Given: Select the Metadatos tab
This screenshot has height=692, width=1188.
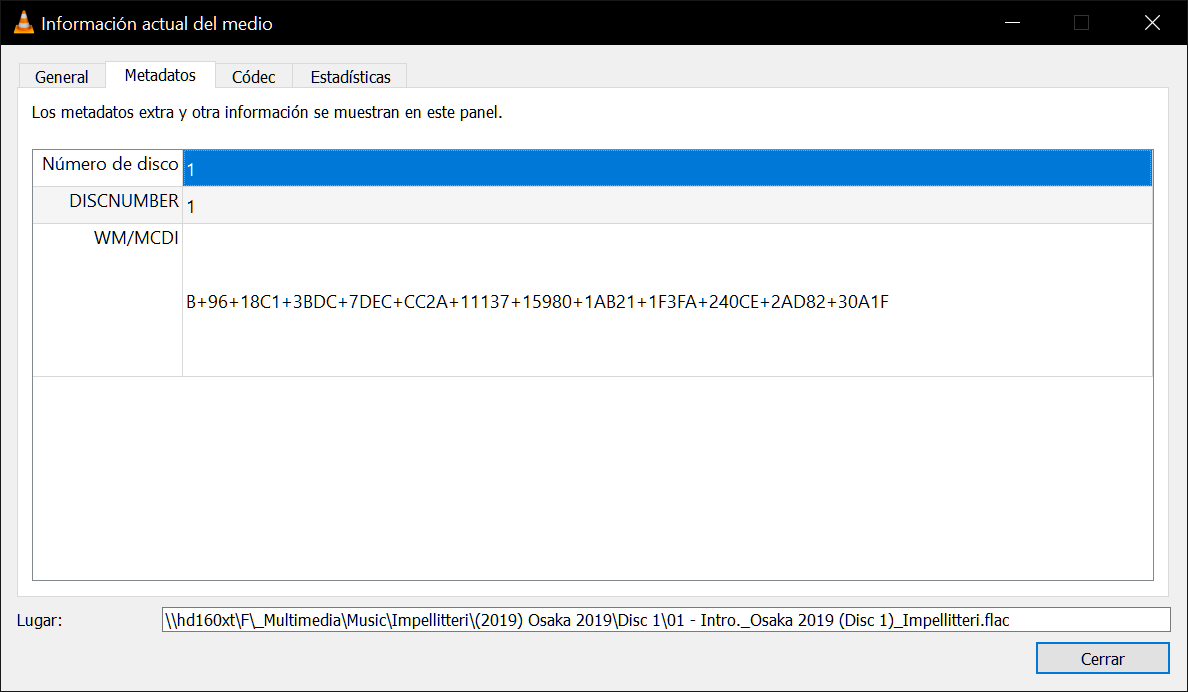Looking at the screenshot, I should [x=160, y=75].
